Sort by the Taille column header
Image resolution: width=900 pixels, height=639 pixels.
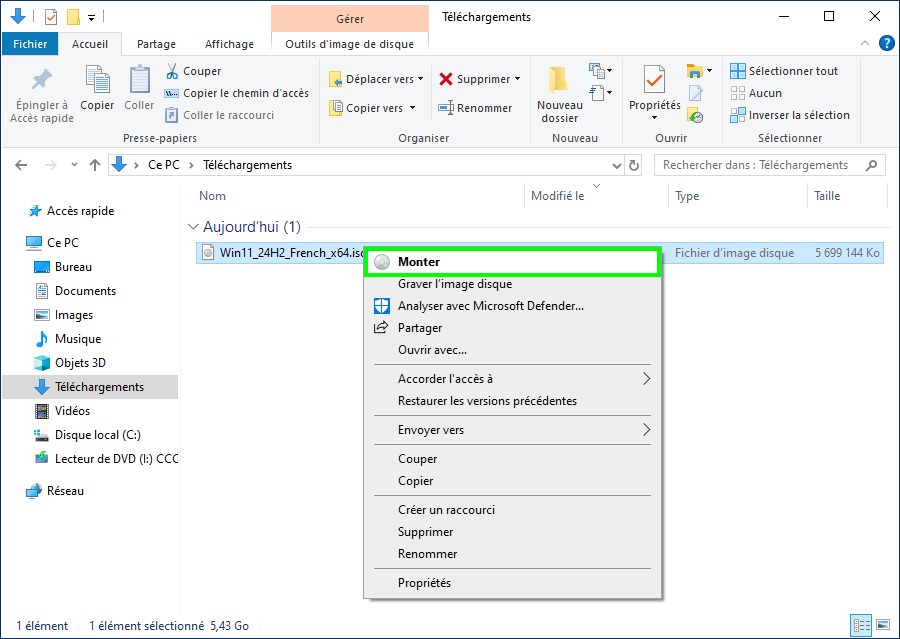click(827, 196)
